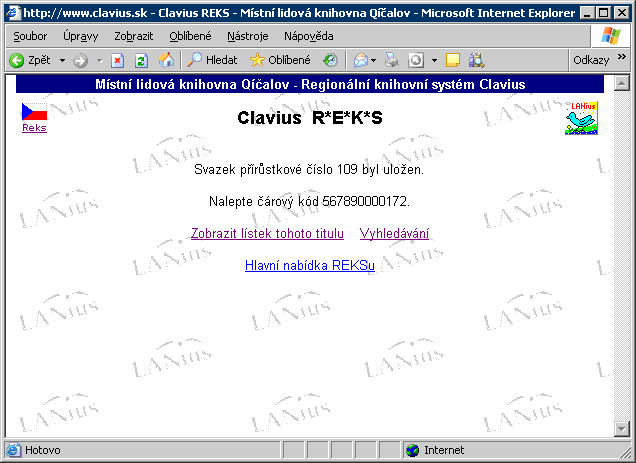
Task: Click the Místní lidová knihovna Qíčalov banner
Action: (310, 84)
